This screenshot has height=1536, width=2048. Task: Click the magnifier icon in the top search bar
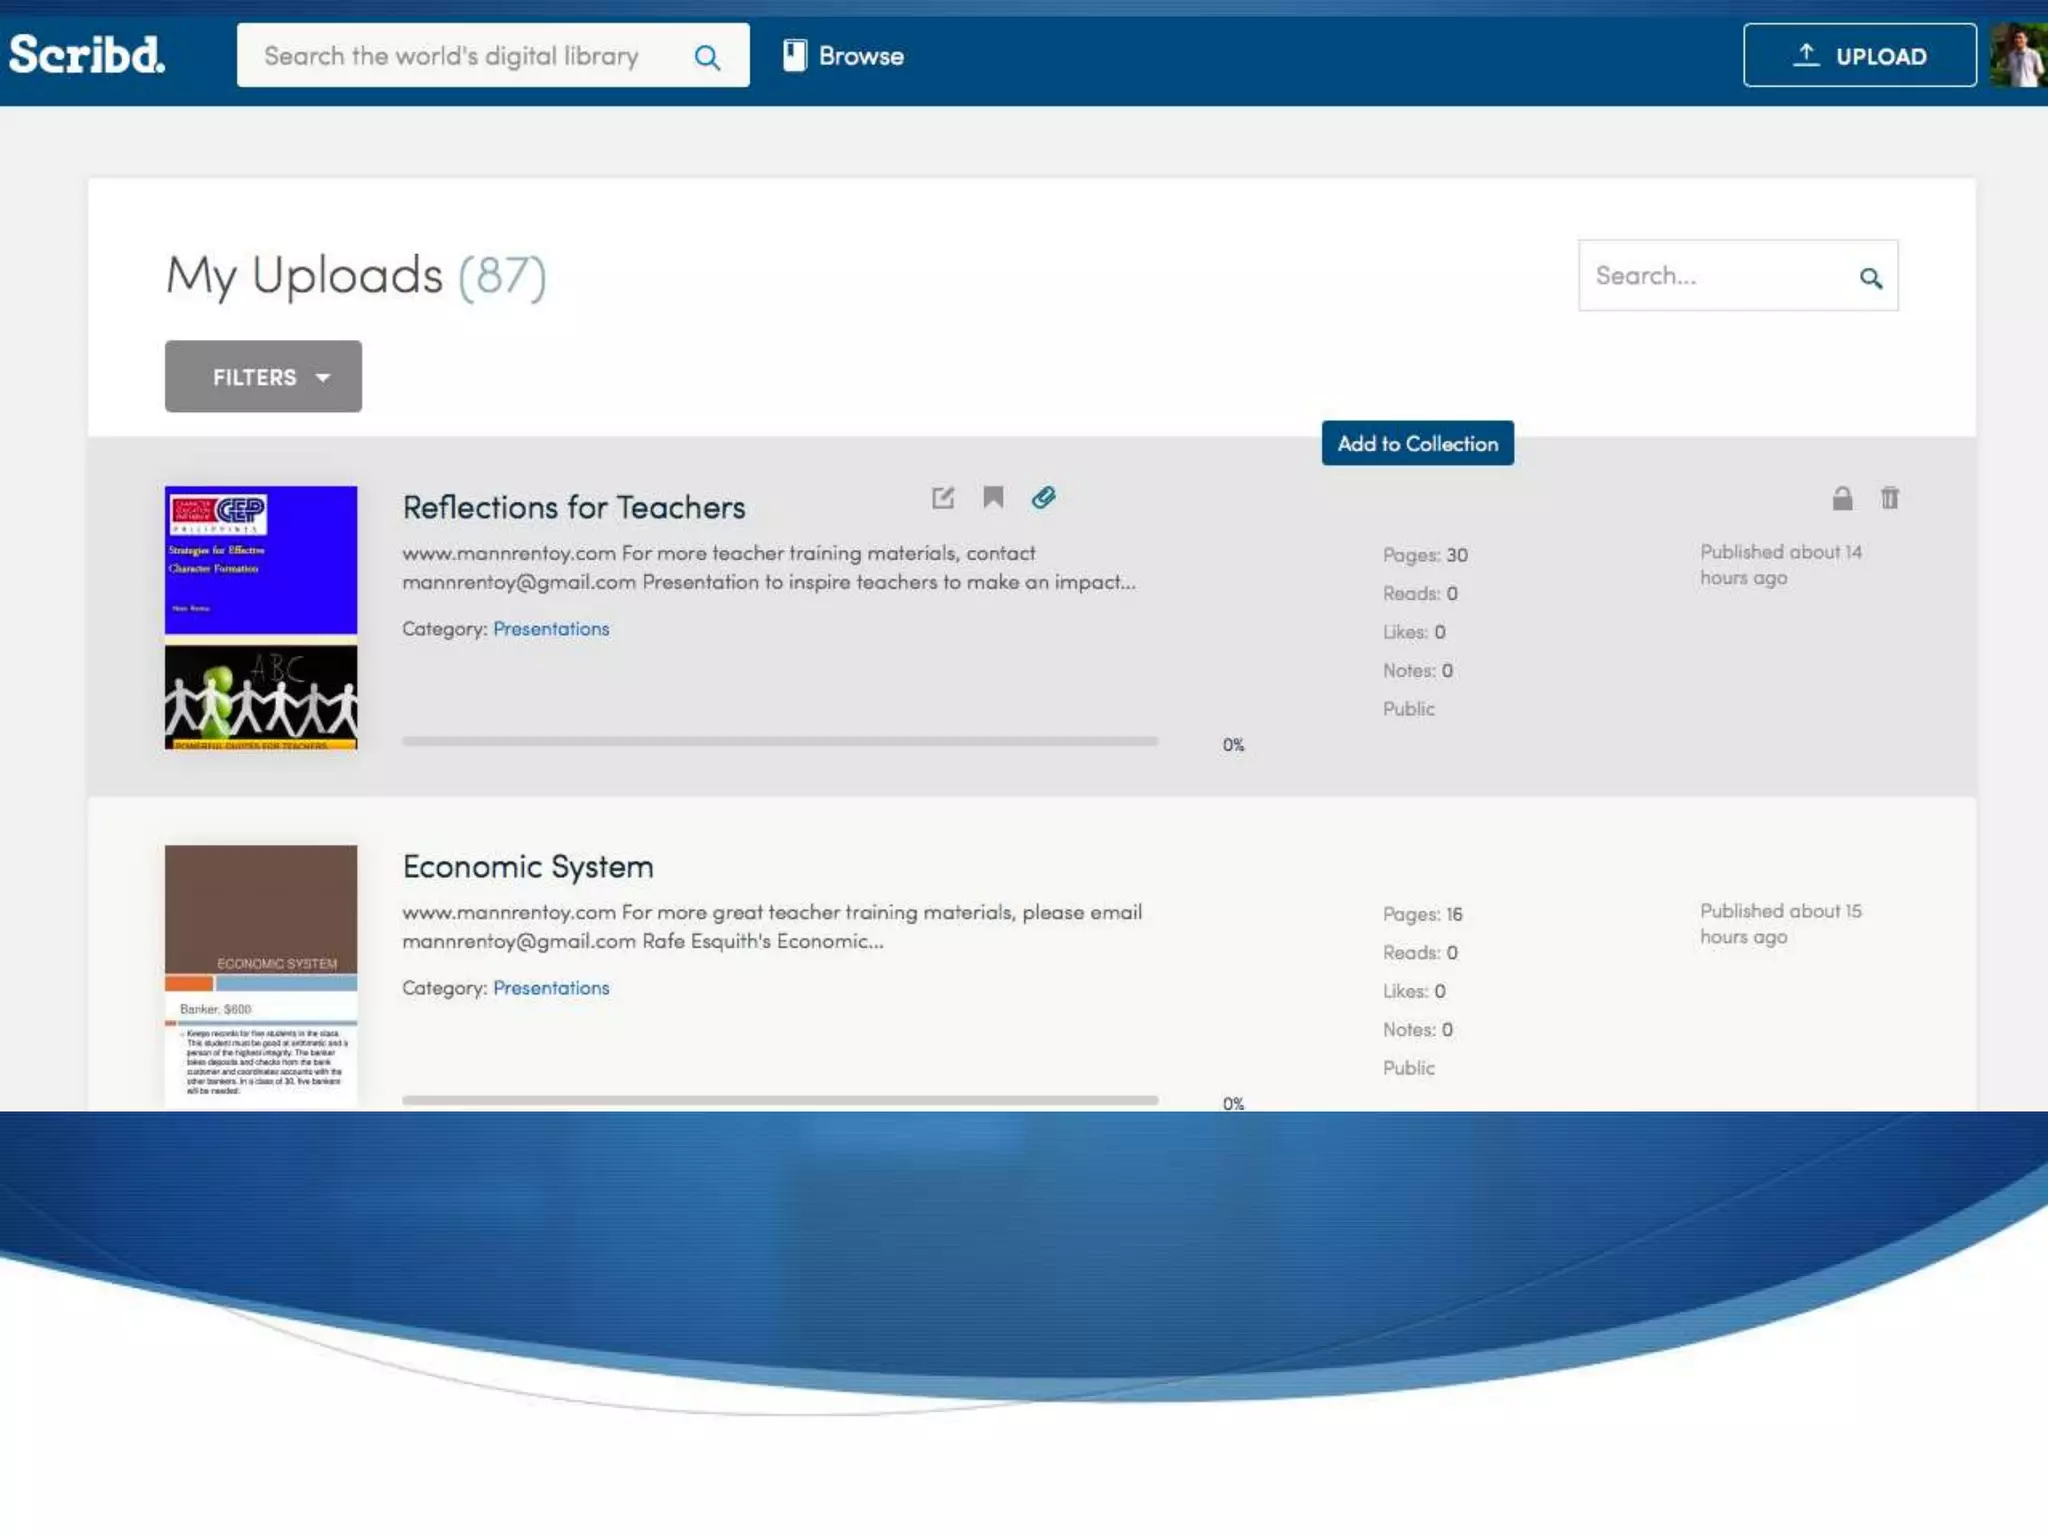point(707,57)
